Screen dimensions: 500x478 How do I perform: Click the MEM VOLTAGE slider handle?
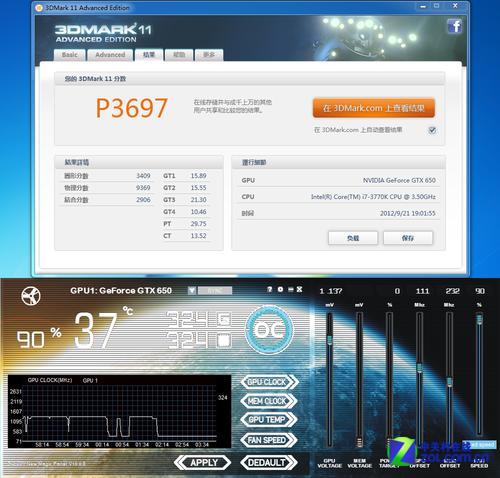pos(359,442)
